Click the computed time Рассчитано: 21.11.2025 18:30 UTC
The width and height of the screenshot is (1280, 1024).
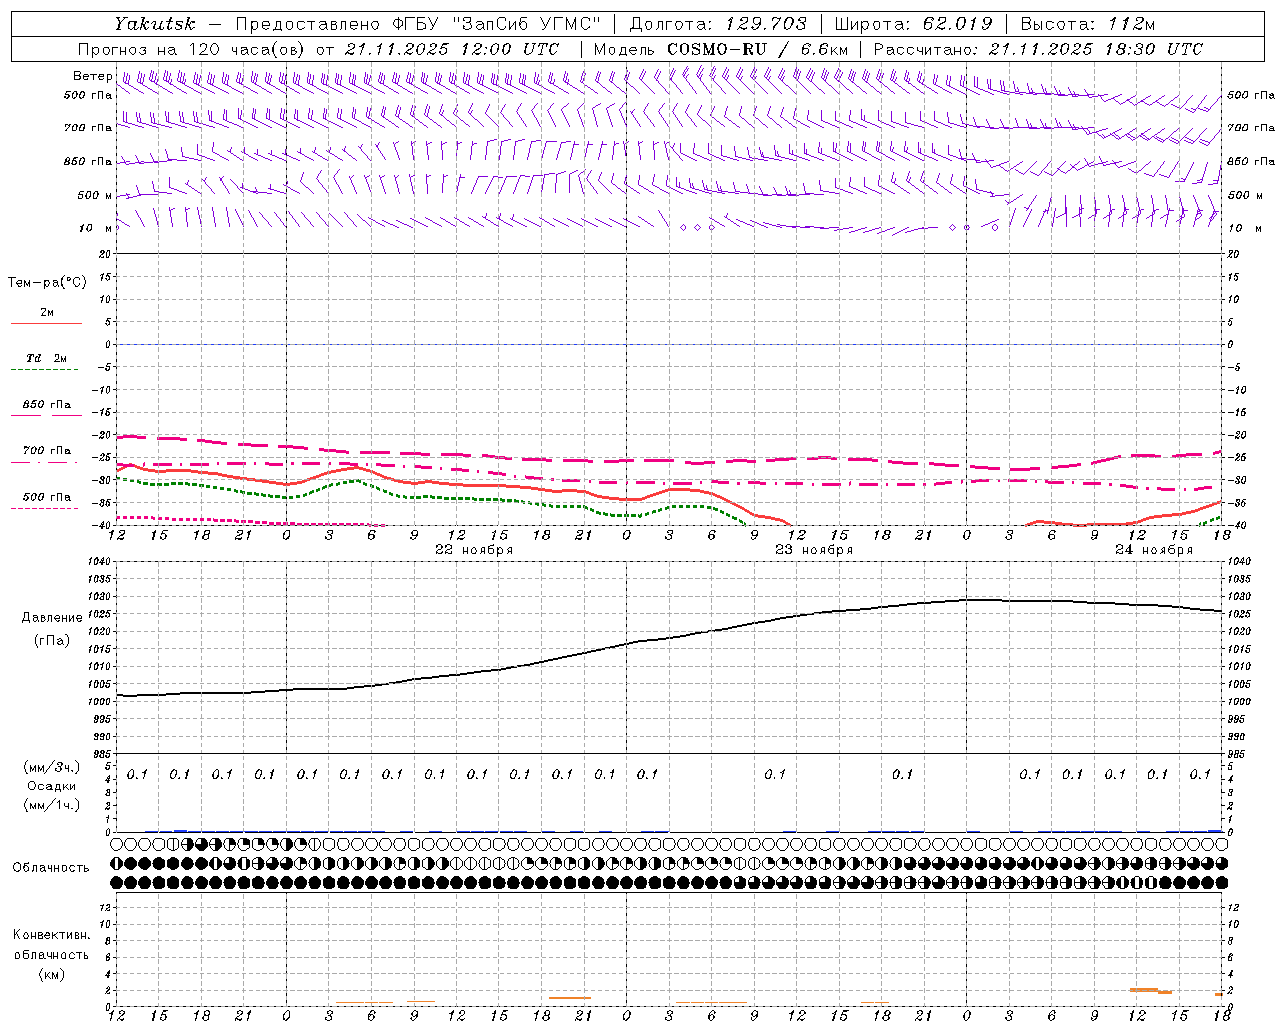tap(1038, 49)
